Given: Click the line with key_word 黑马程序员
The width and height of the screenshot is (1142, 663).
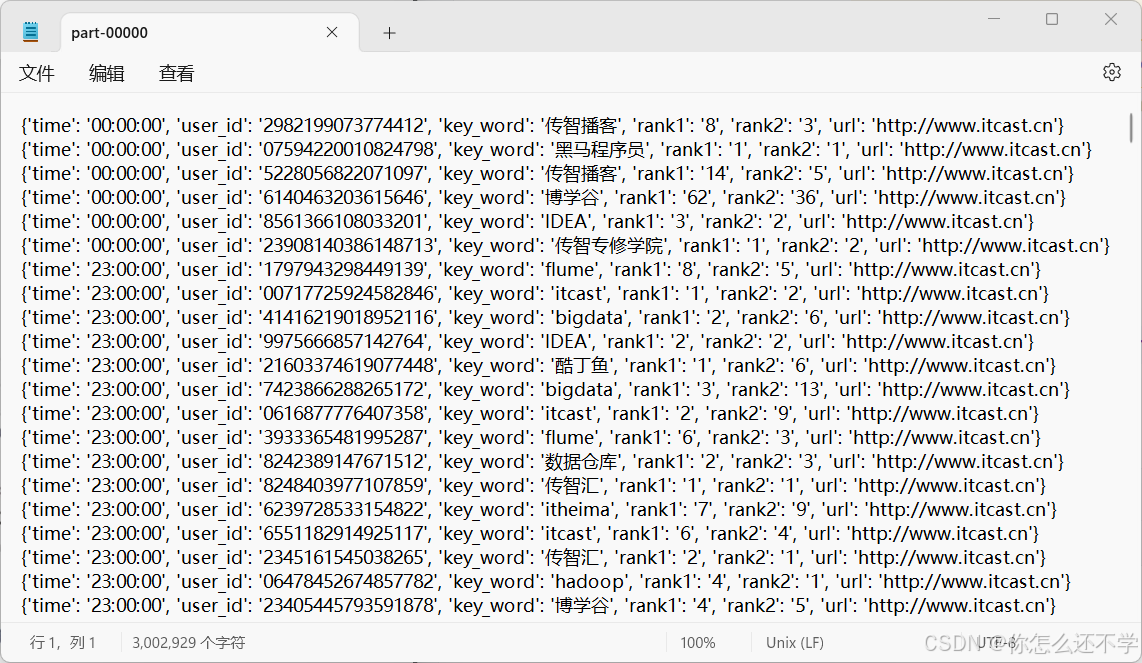Looking at the screenshot, I should click(x=556, y=149).
